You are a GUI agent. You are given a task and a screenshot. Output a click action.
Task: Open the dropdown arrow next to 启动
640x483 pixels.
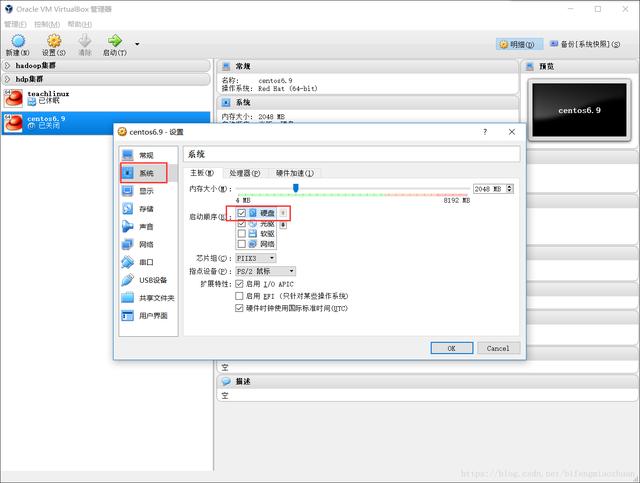tap(137, 44)
